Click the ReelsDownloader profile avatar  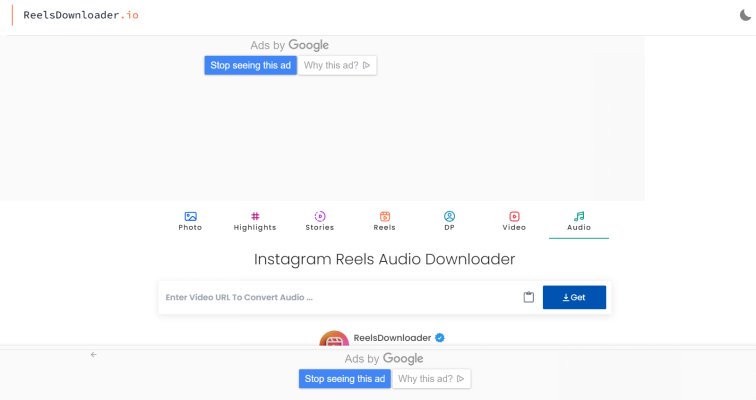(x=334, y=338)
